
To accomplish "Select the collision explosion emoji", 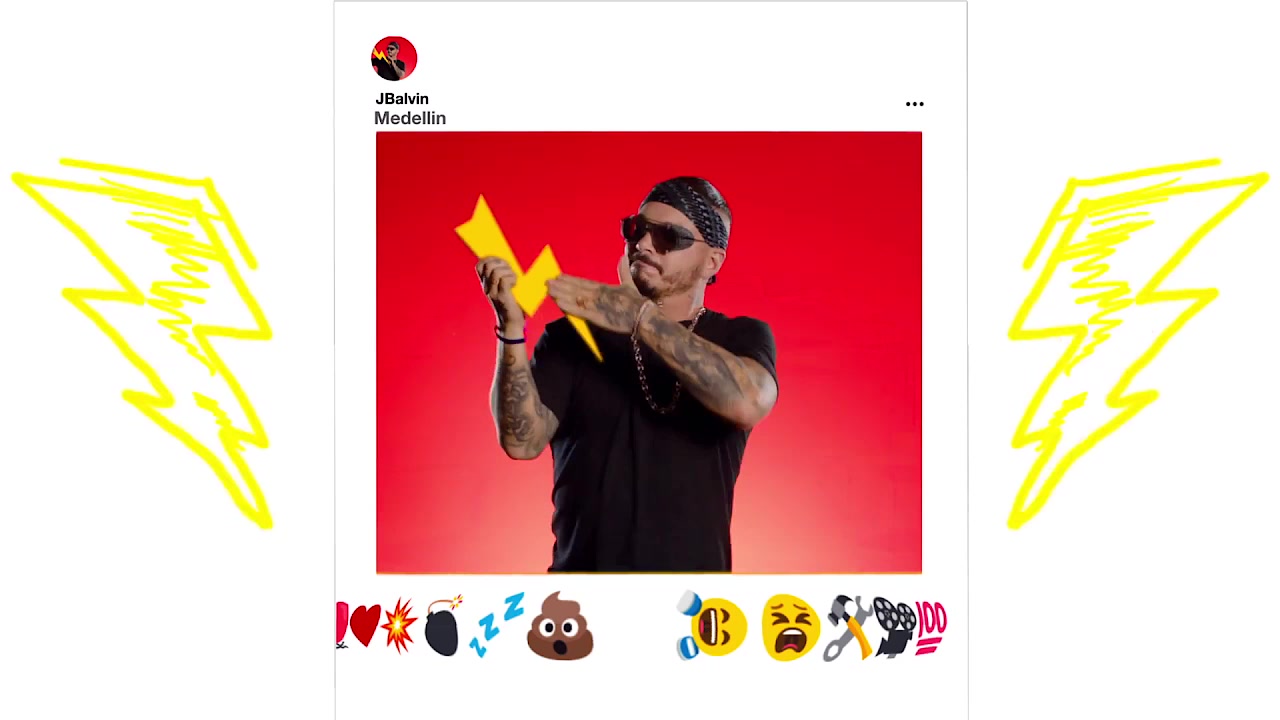I will coord(399,626).
